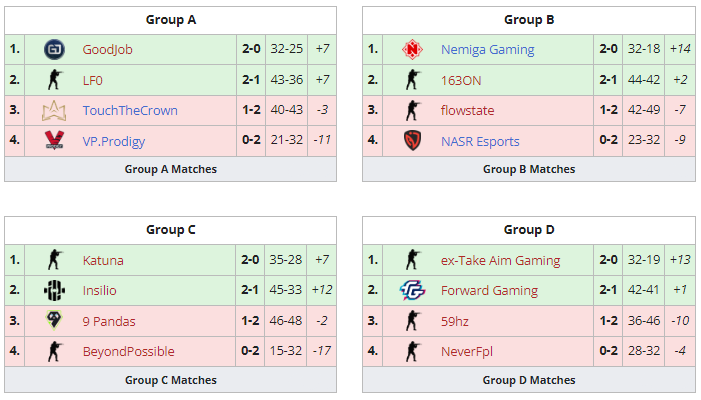Viewport: 701px width, 400px height.
Task: Expand Group A Matches section
Action: coord(170,169)
